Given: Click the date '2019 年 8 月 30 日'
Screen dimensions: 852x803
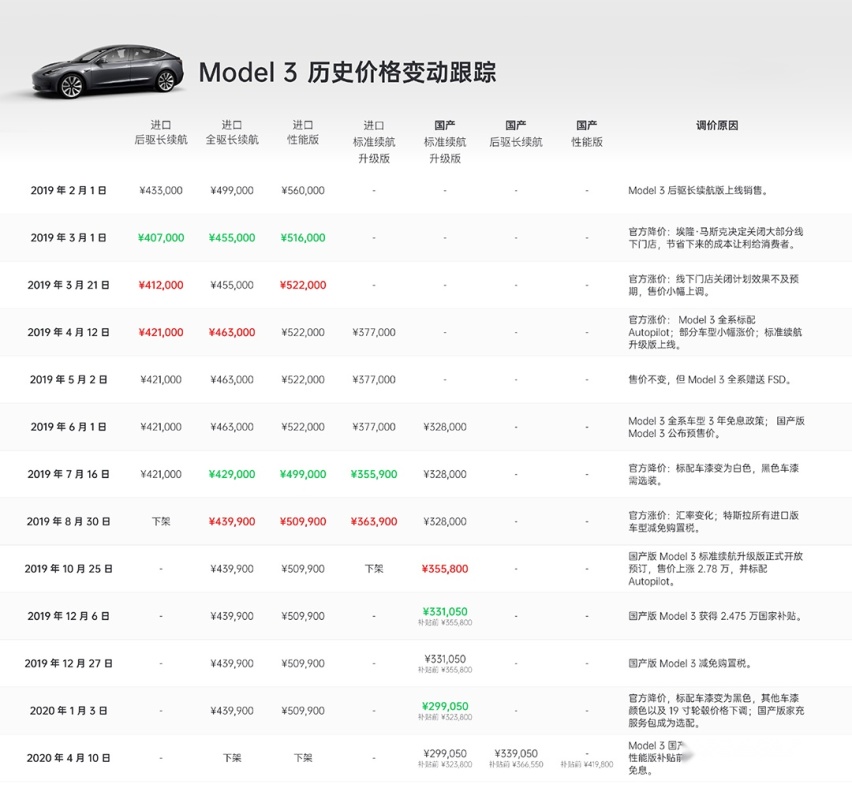Looking at the screenshot, I should [68, 522].
